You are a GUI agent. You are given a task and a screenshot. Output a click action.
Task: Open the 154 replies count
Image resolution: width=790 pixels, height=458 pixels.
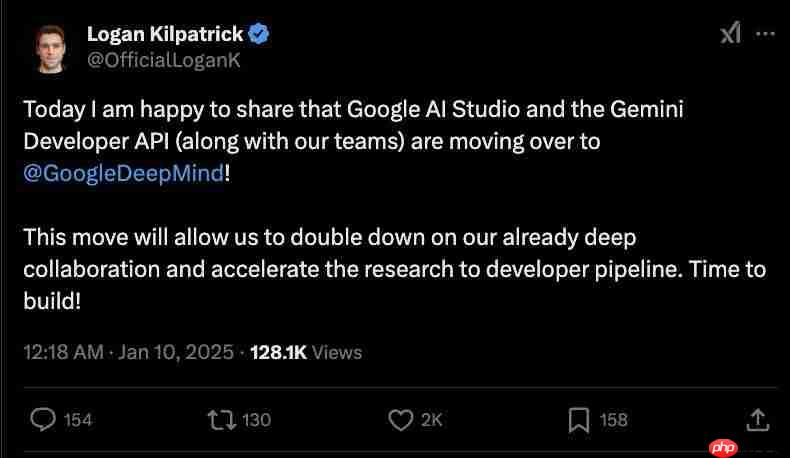78,420
